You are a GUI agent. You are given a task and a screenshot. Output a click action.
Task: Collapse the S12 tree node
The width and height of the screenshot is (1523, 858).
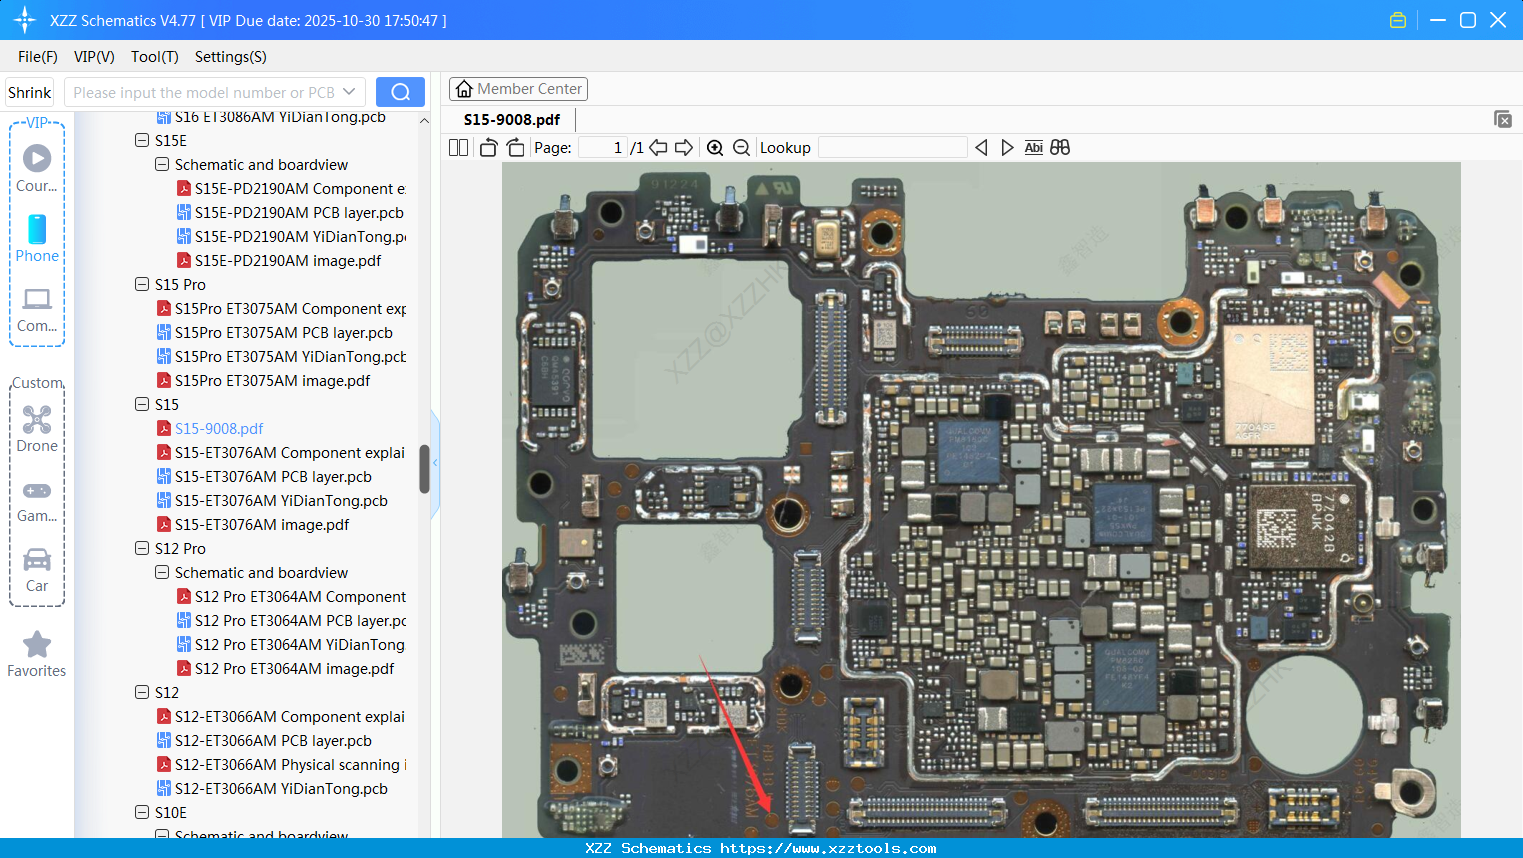(x=142, y=693)
